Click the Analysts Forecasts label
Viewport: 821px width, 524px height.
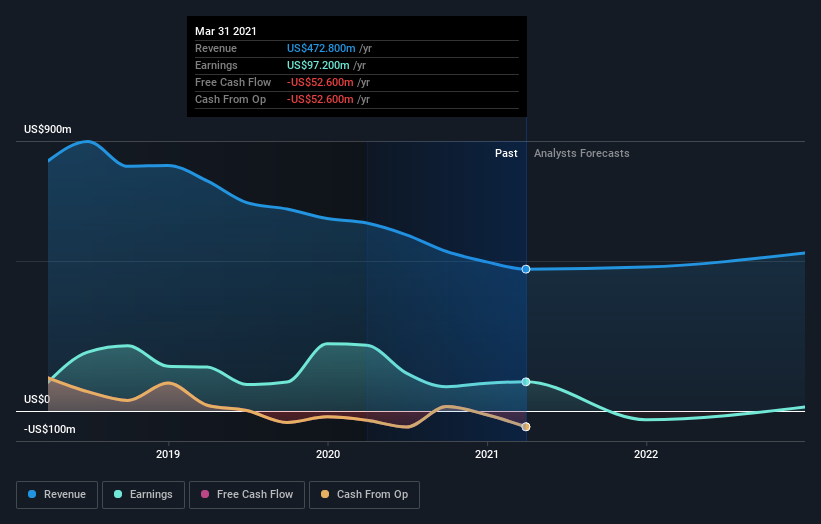[582, 153]
